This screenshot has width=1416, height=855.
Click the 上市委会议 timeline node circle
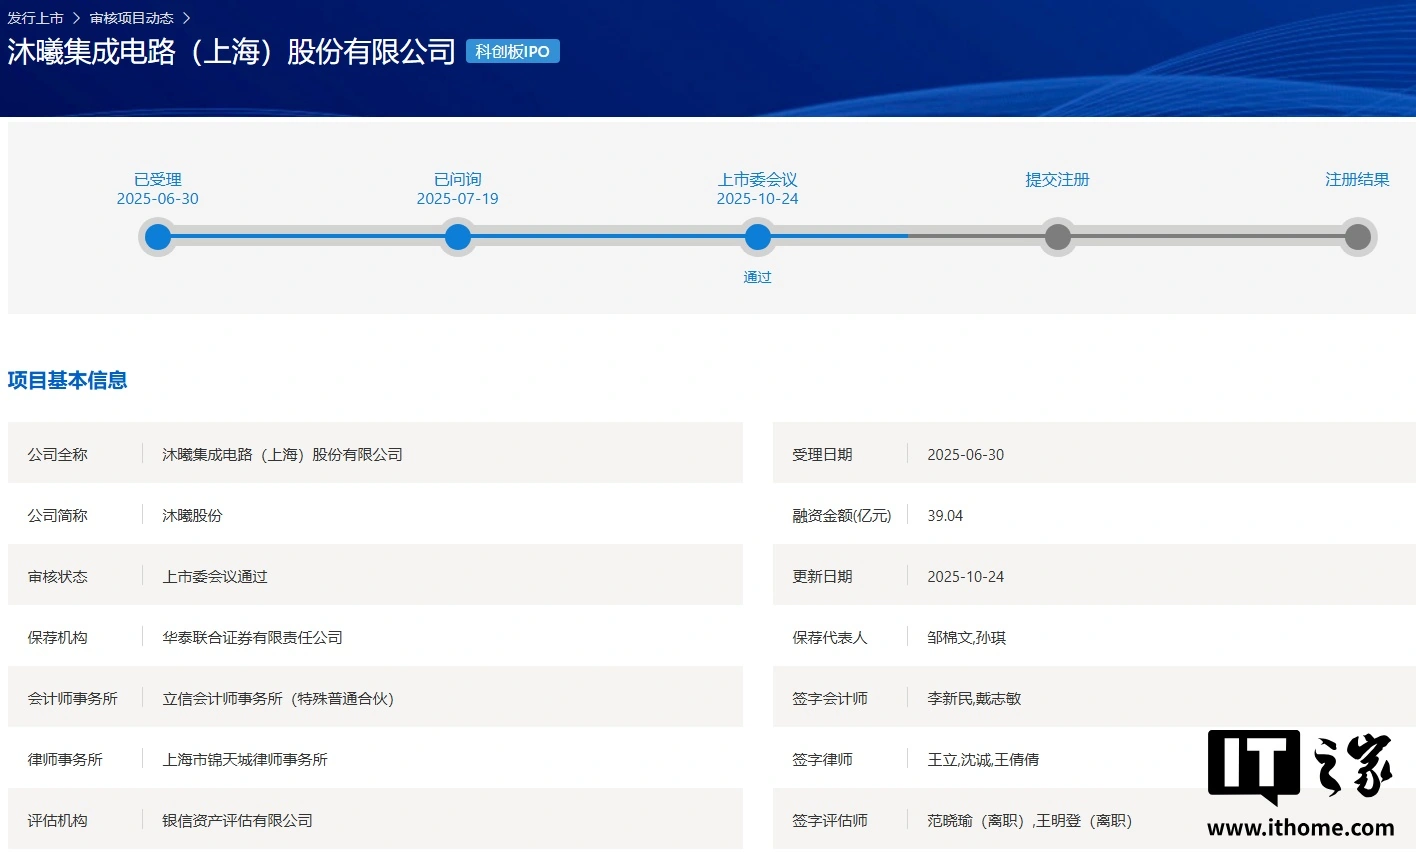pos(758,237)
